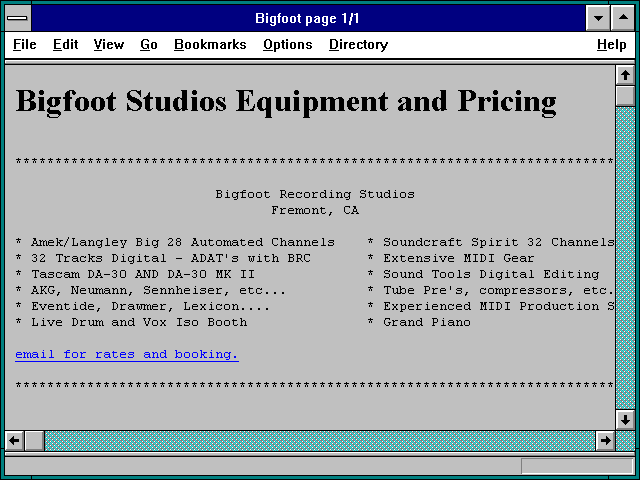Follow the email for rates and booking link

[127, 354]
